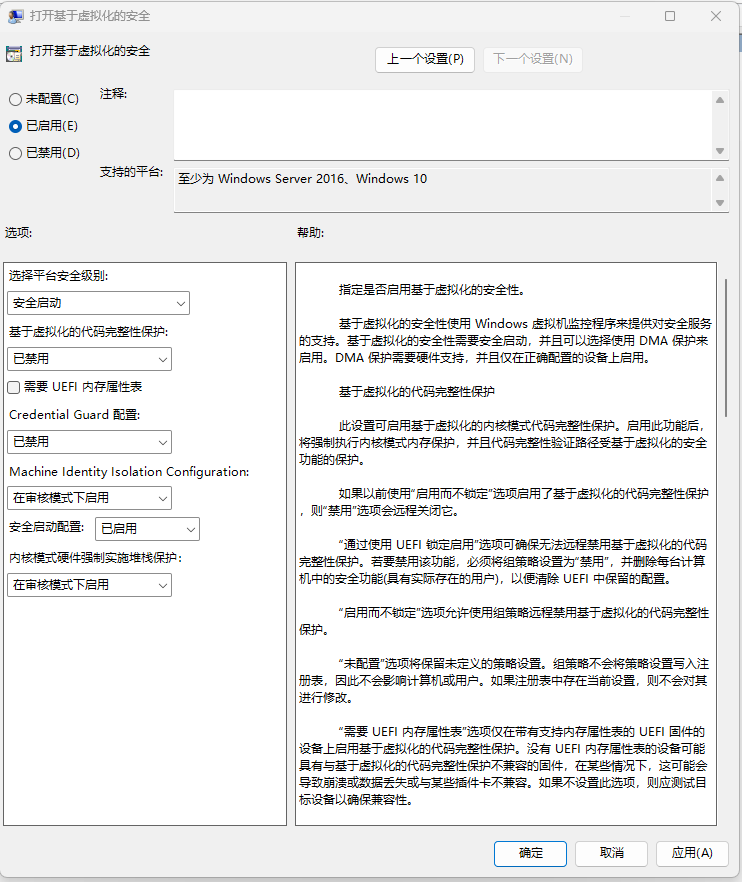Click the policy setting icon beside the heading
Image resolution: width=742 pixels, height=882 pixels.
14,52
